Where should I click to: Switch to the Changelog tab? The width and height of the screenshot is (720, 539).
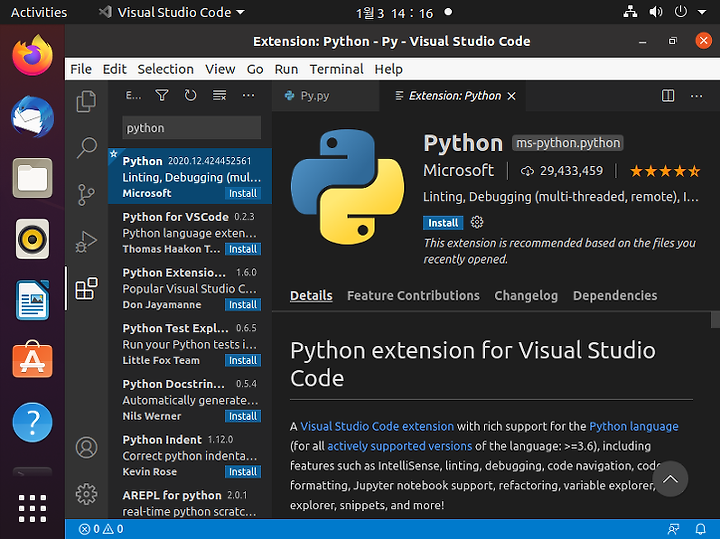526,296
